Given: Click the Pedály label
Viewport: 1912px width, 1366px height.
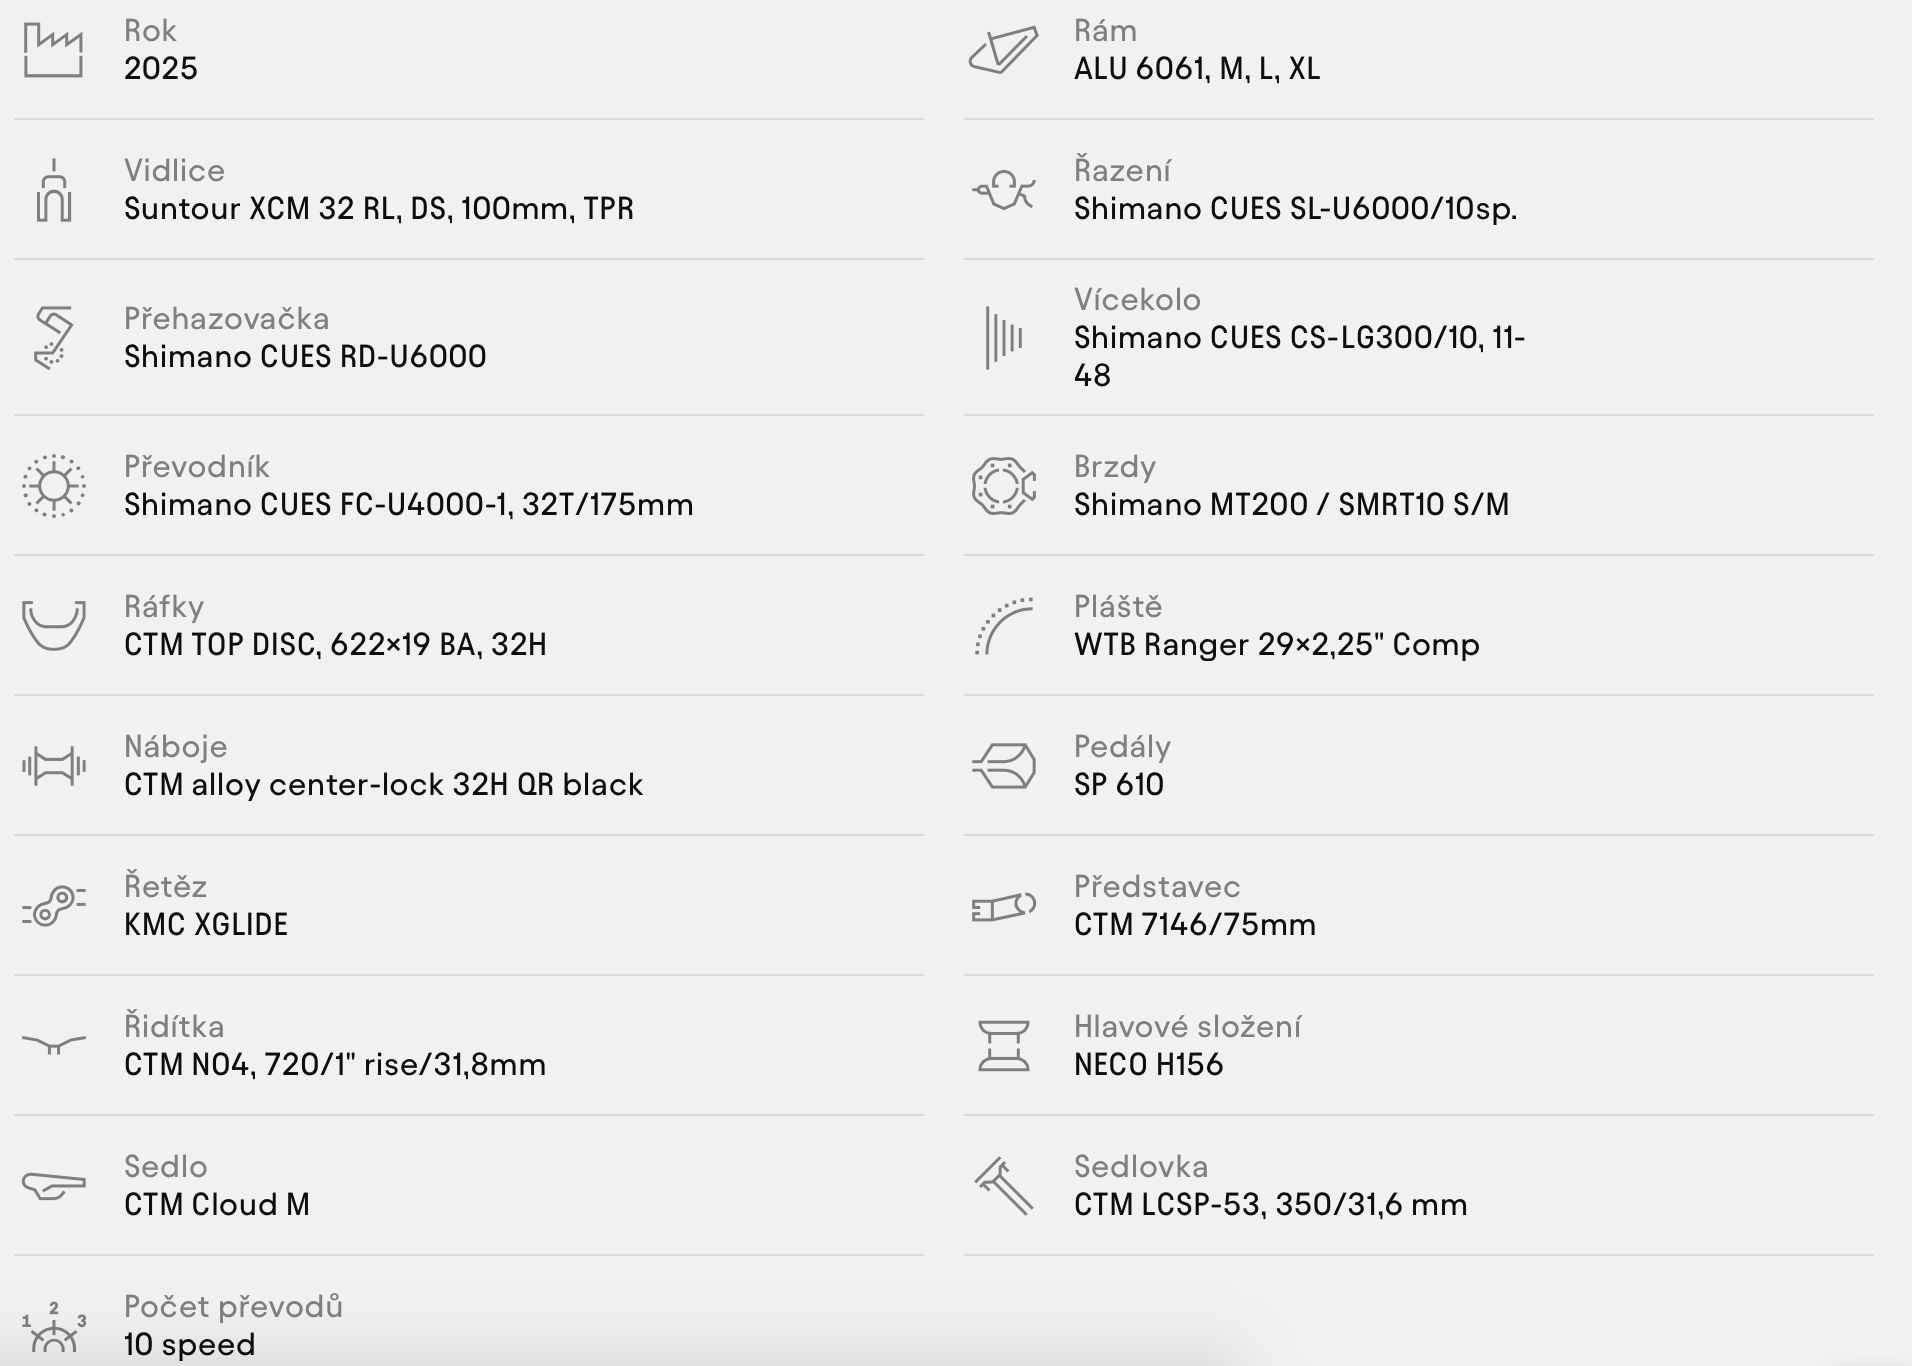Looking at the screenshot, I should click(1123, 747).
